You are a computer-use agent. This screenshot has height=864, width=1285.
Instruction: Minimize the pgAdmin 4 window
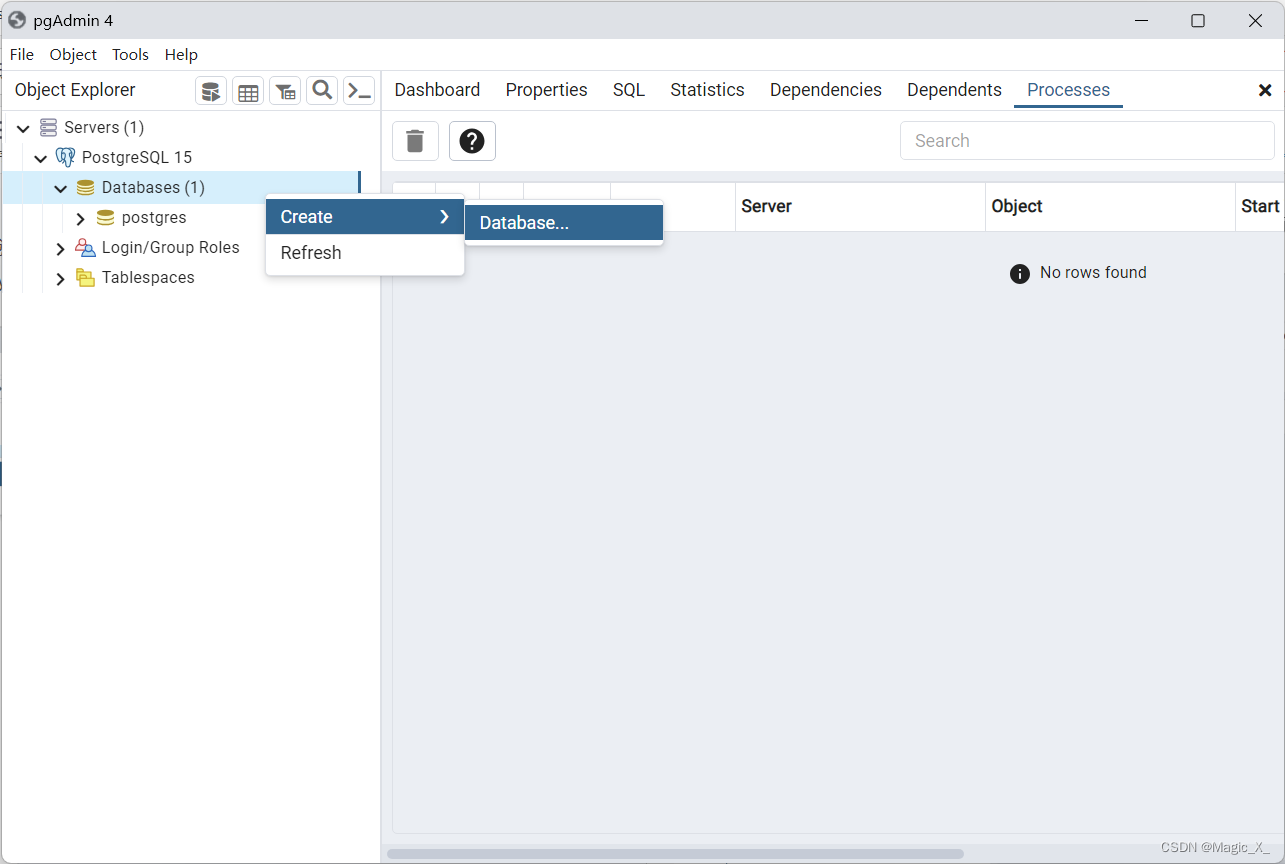pos(1141,20)
